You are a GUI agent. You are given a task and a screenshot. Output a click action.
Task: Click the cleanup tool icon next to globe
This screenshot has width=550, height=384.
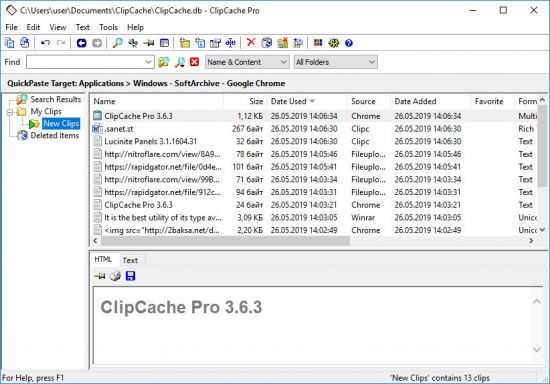pos(298,43)
